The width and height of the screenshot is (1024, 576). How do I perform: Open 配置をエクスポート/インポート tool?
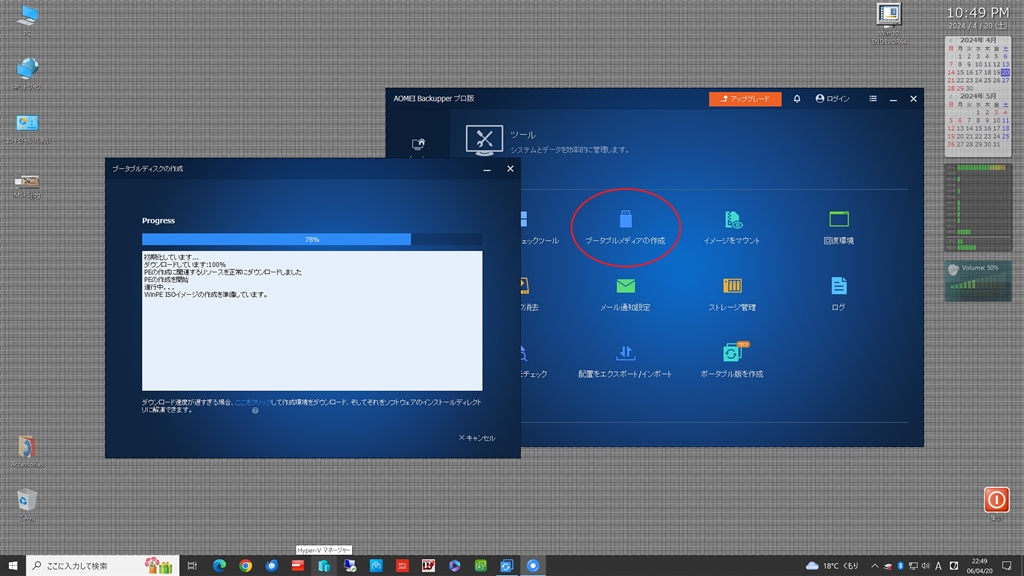(625, 361)
